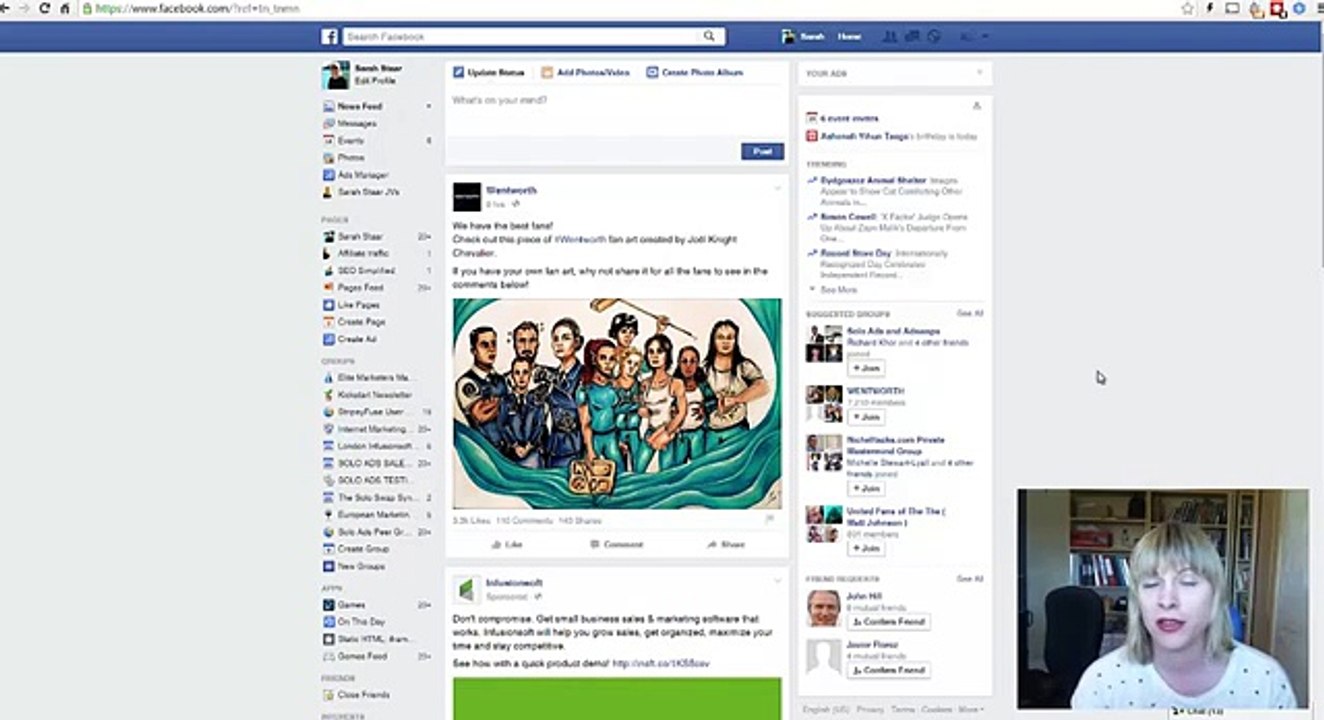Open SEO Simplified page in sidebar
The width and height of the screenshot is (1324, 720).
tap(366, 271)
